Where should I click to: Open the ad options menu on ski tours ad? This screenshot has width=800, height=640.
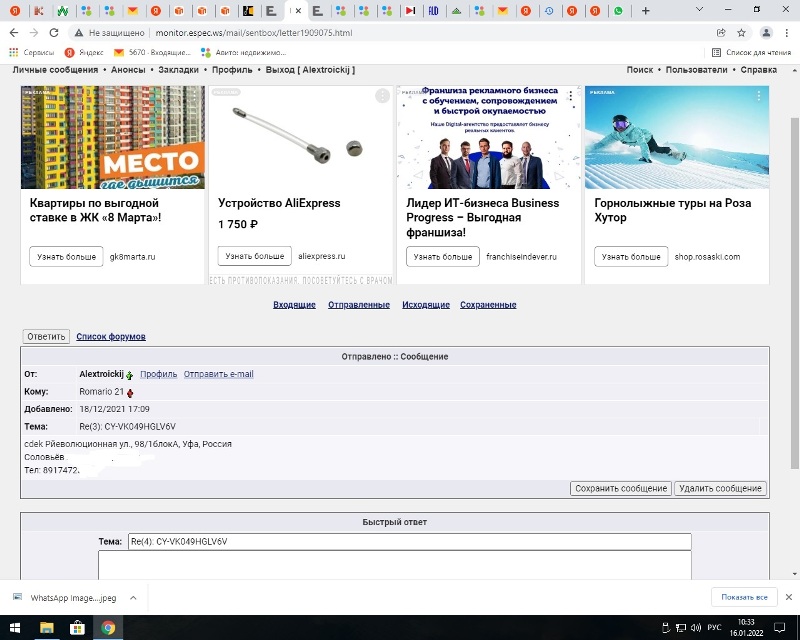[x=759, y=96]
